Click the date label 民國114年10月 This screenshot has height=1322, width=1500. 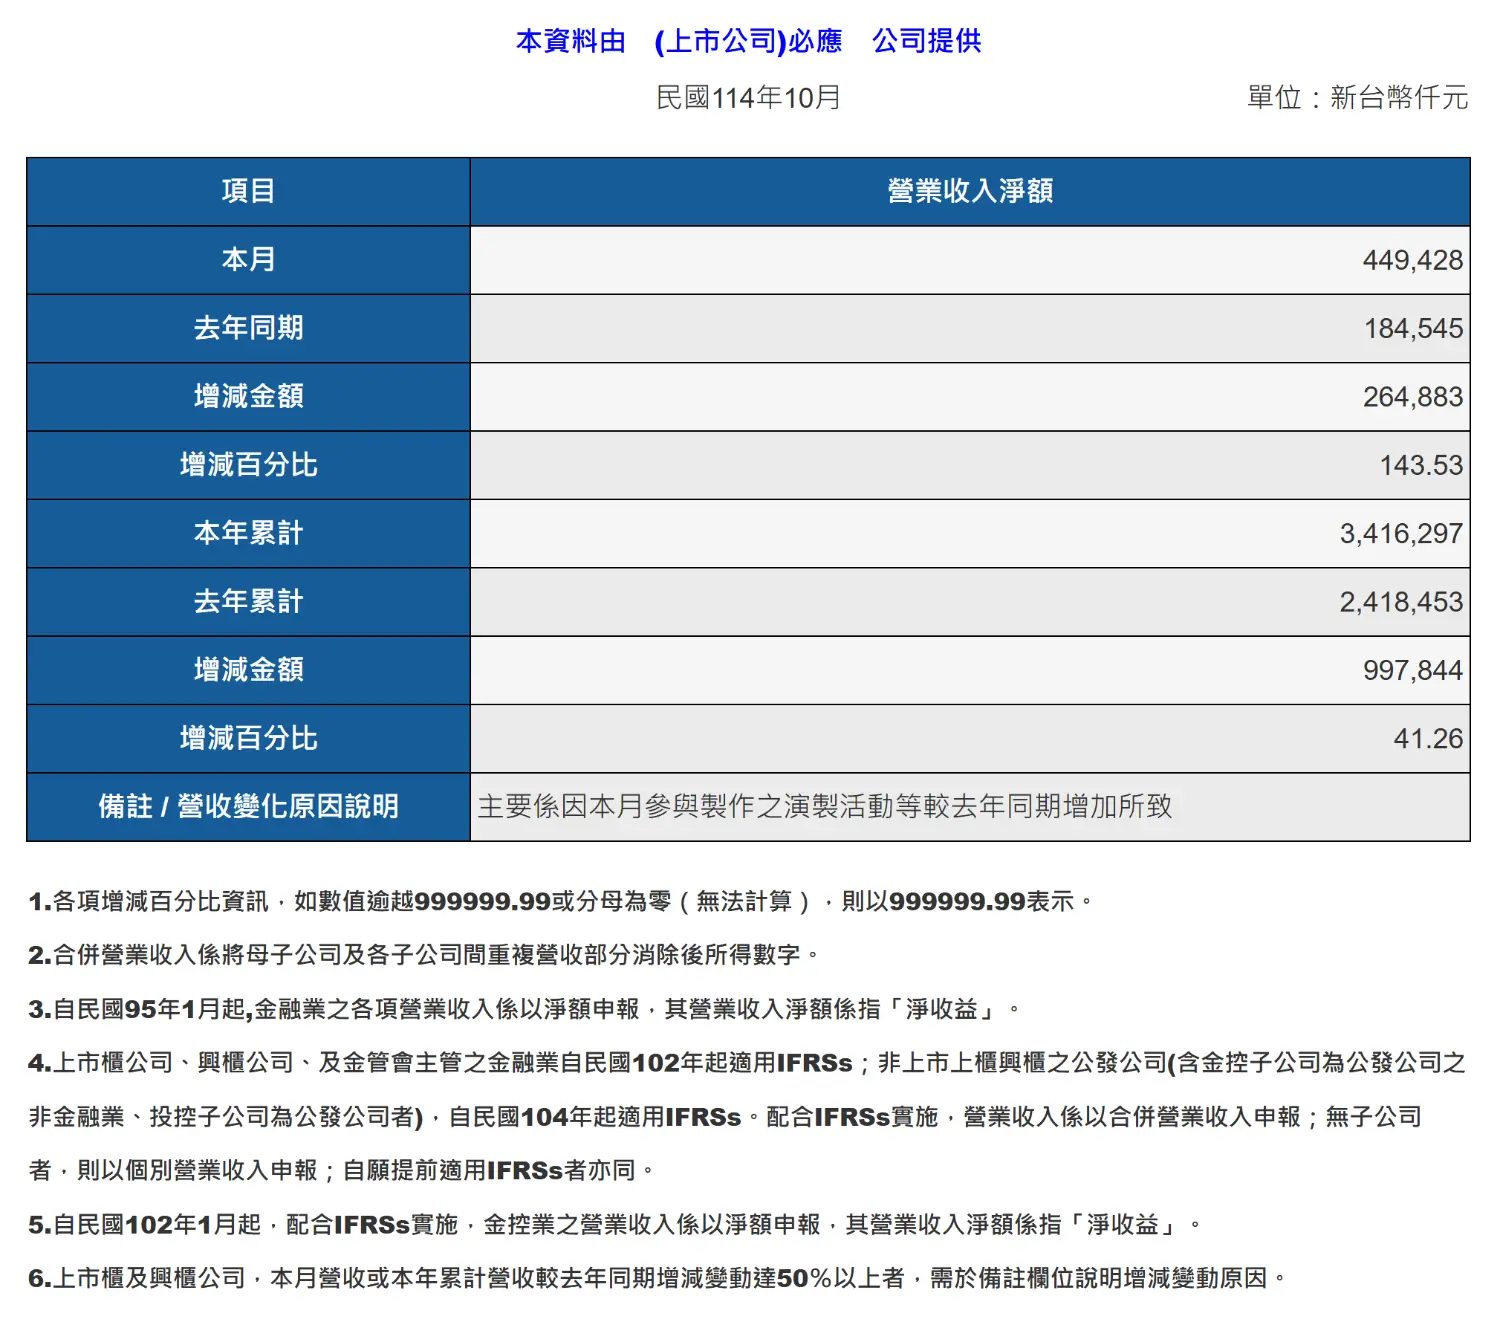(748, 98)
